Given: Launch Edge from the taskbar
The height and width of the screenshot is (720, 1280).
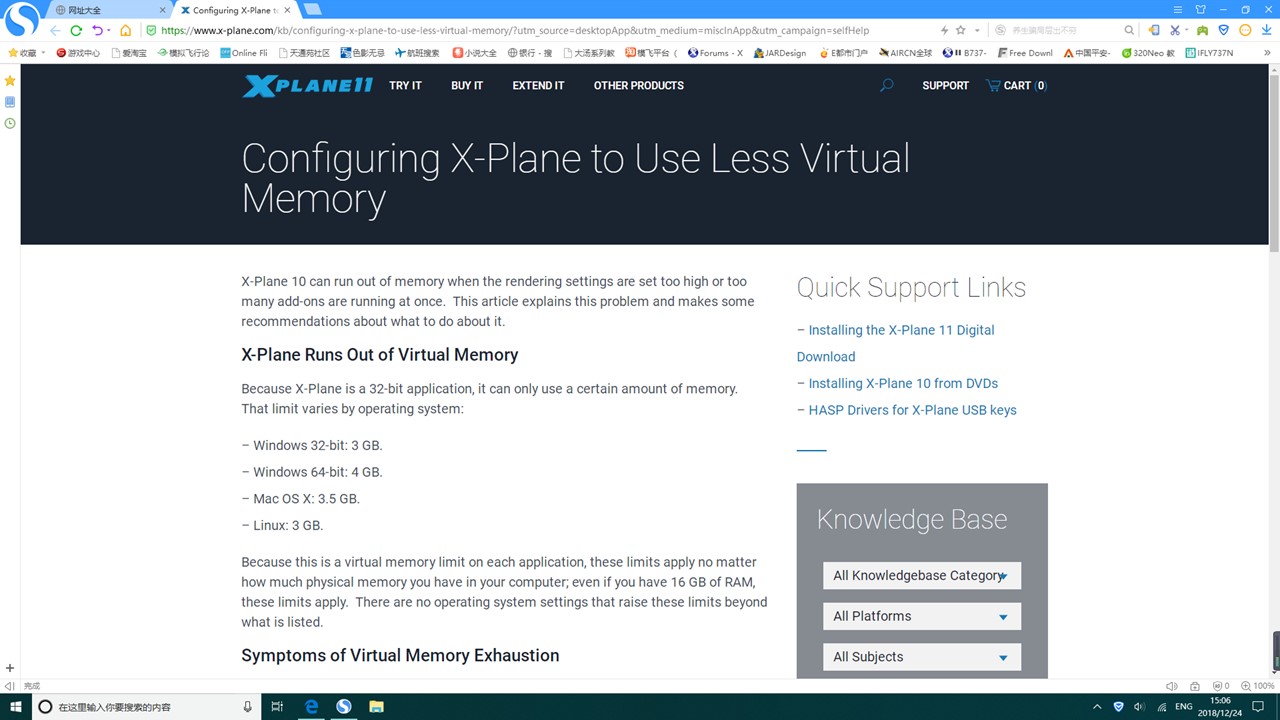Looking at the screenshot, I should coord(311,707).
